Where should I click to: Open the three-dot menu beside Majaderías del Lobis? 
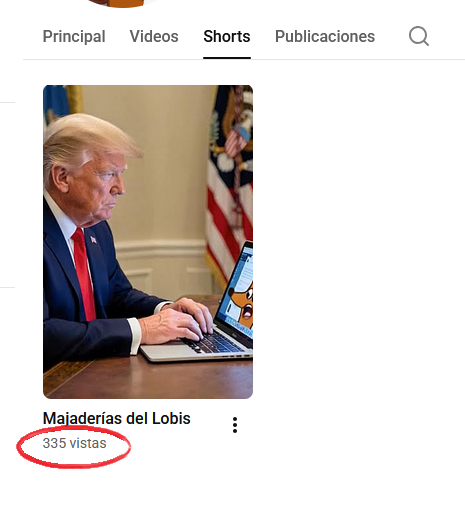click(x=235, y=425)
